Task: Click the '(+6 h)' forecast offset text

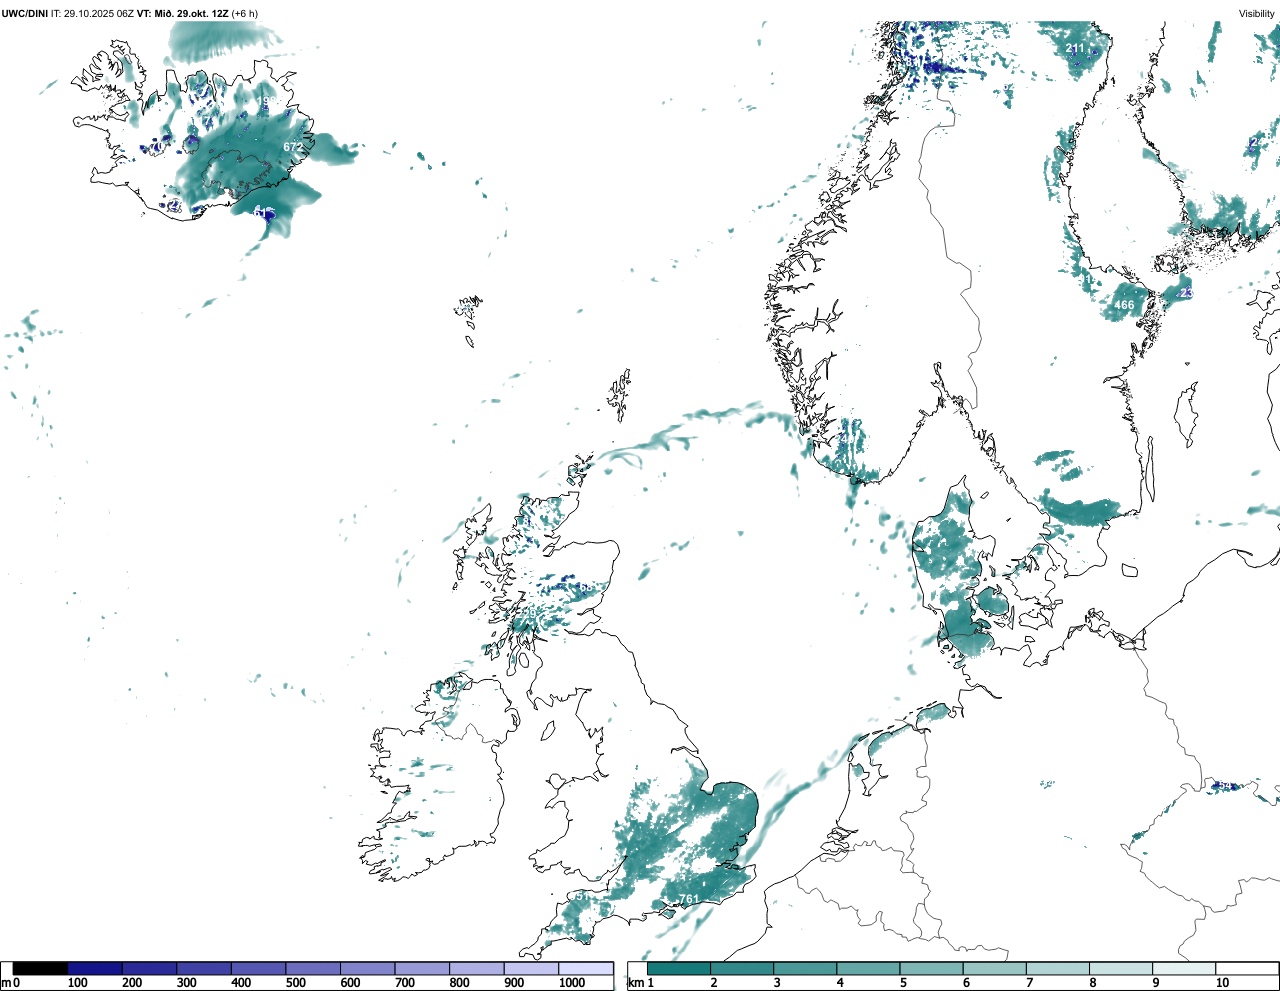Action: 244,13
